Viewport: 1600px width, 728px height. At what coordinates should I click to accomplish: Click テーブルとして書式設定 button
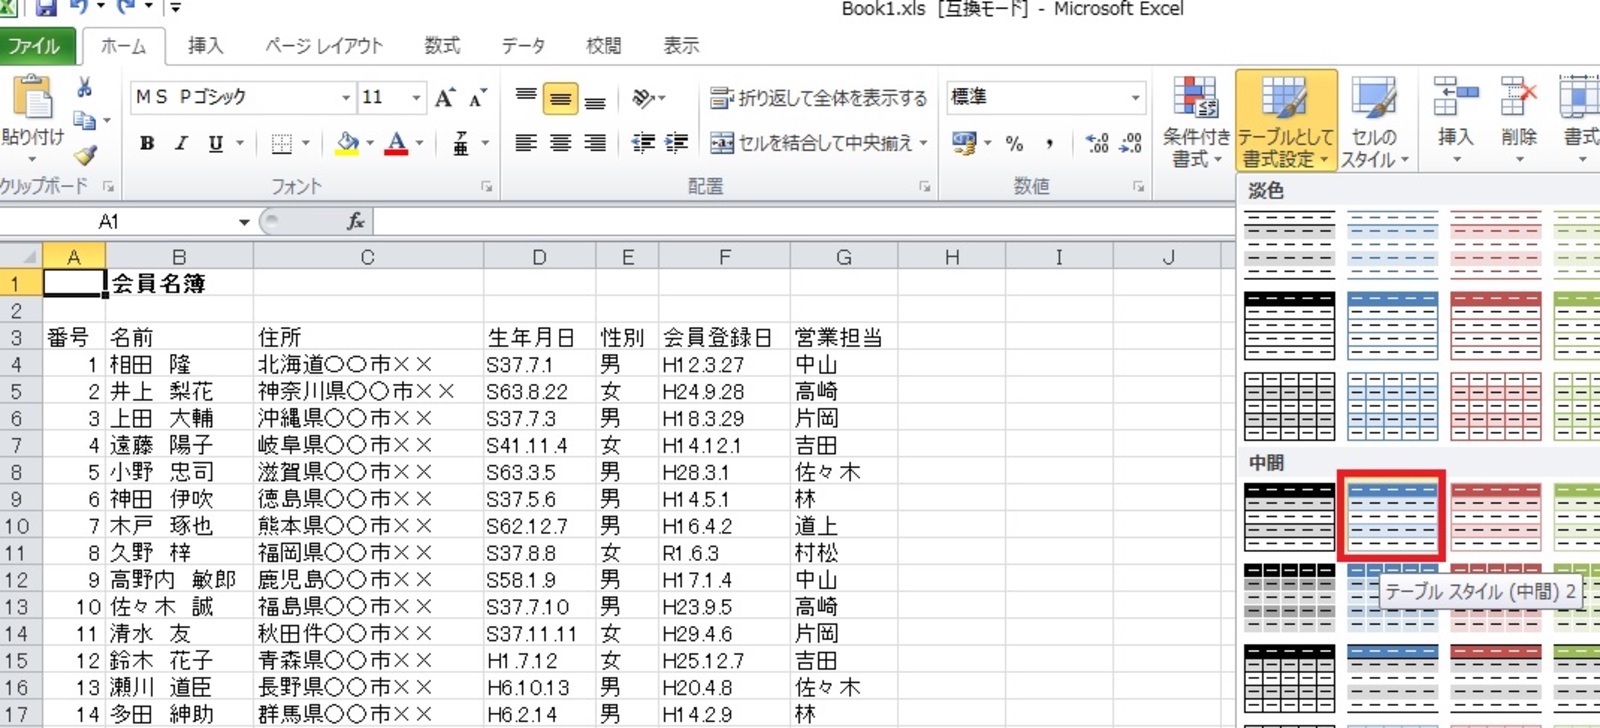point(1286,121)
